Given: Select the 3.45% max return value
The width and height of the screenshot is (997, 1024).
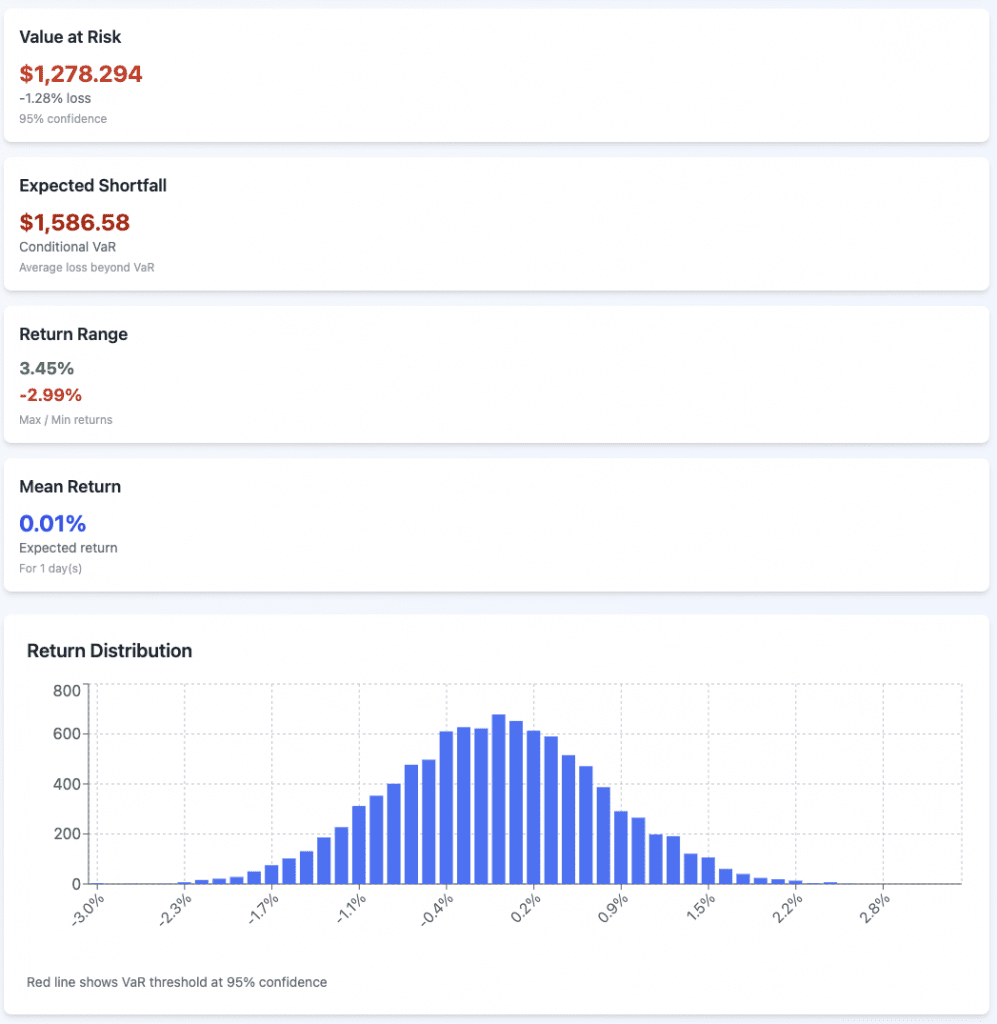Looking at the screenshot, I should coord(47,369).
